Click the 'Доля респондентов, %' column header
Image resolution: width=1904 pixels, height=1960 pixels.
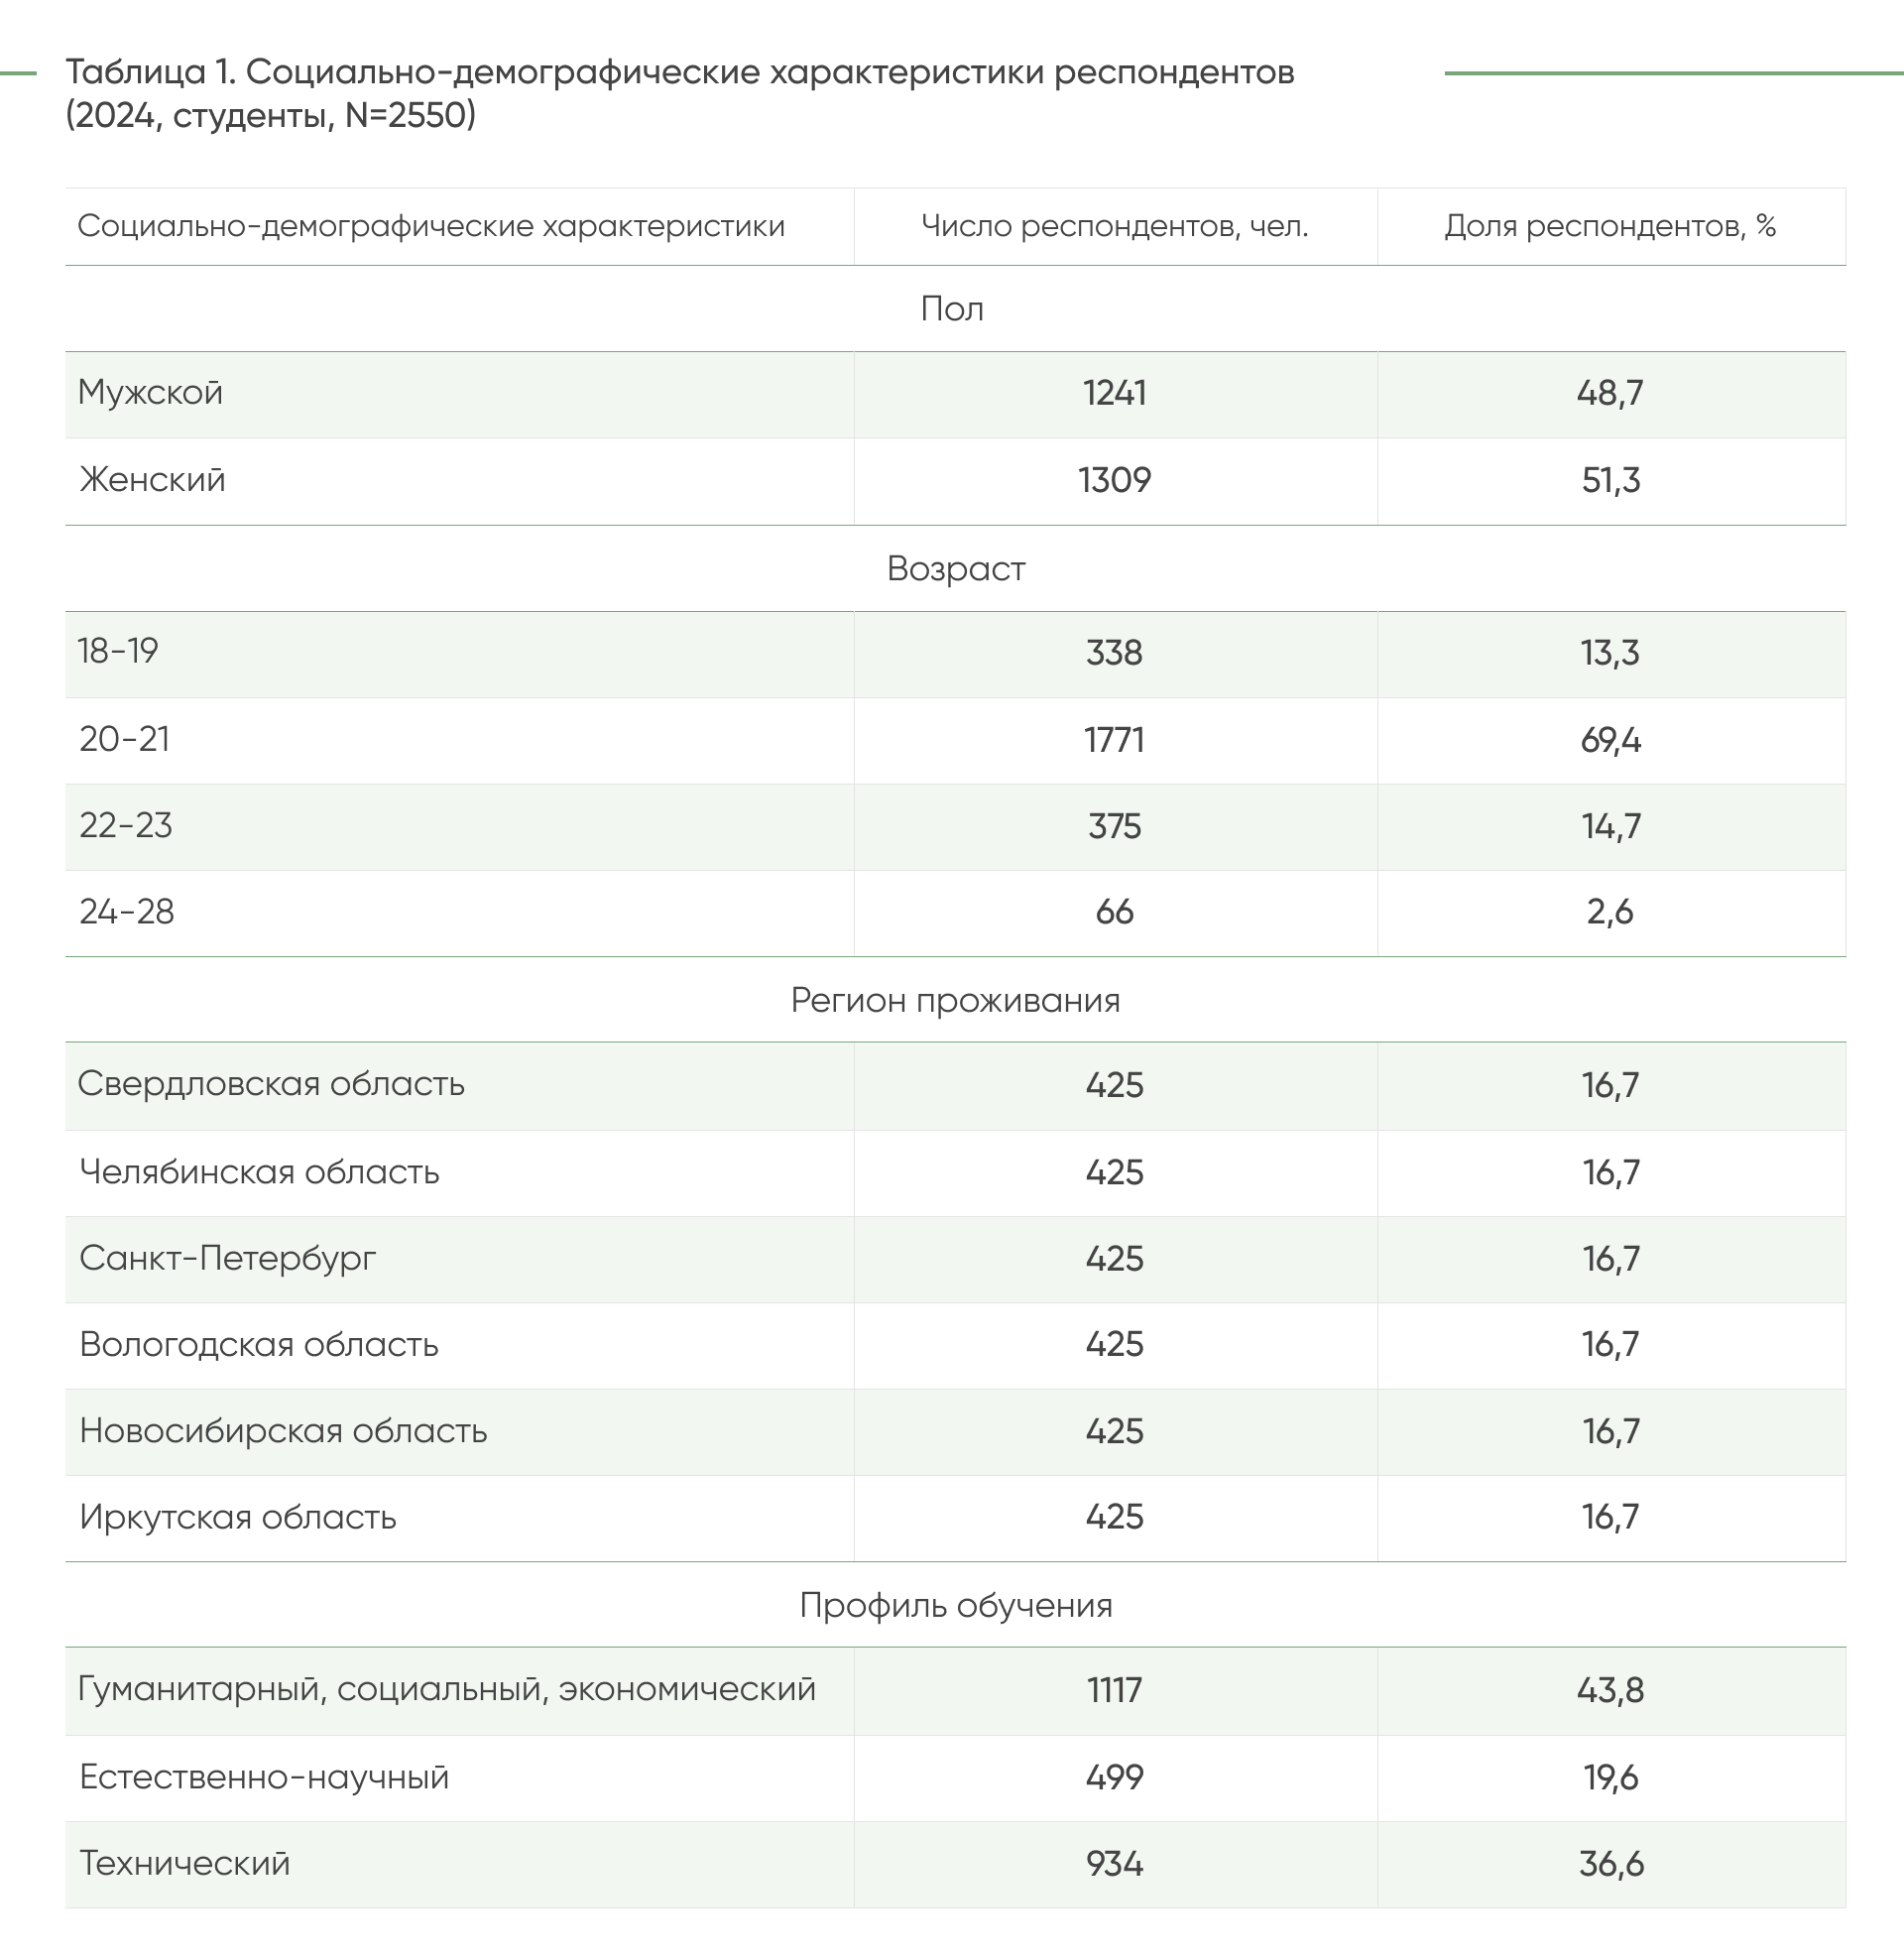tap(1610, 226)
